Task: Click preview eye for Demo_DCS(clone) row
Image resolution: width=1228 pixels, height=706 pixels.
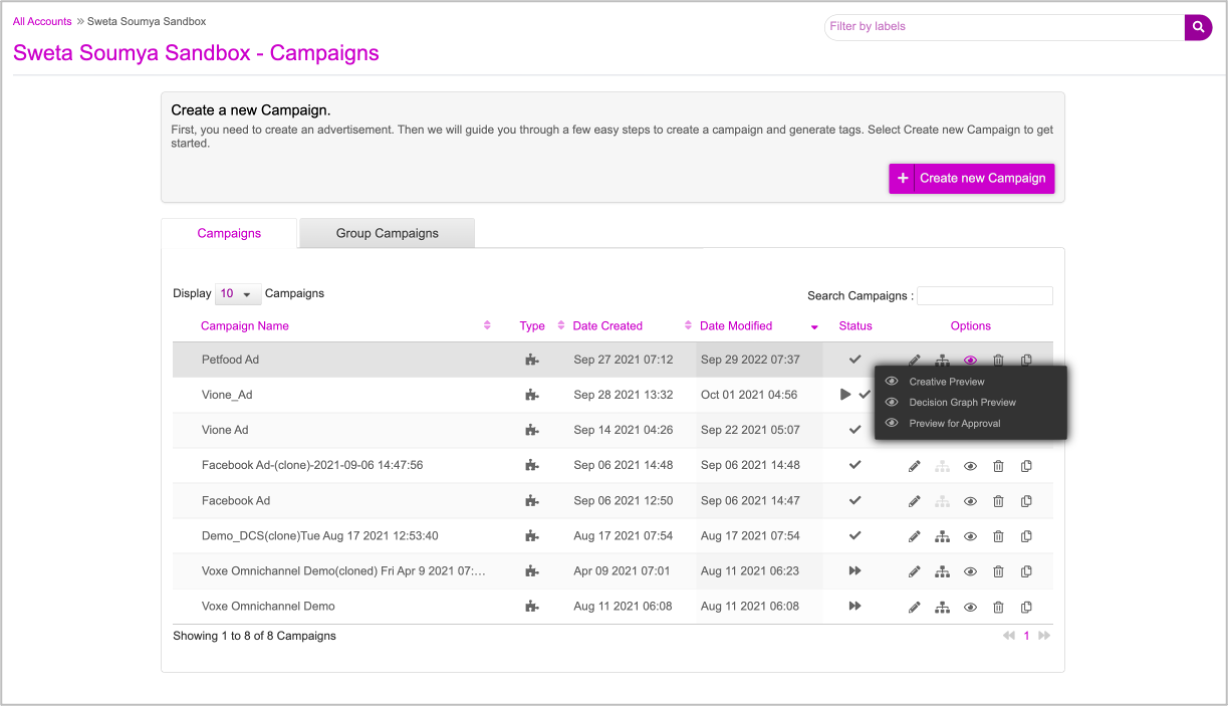Action: pos(970,537)
